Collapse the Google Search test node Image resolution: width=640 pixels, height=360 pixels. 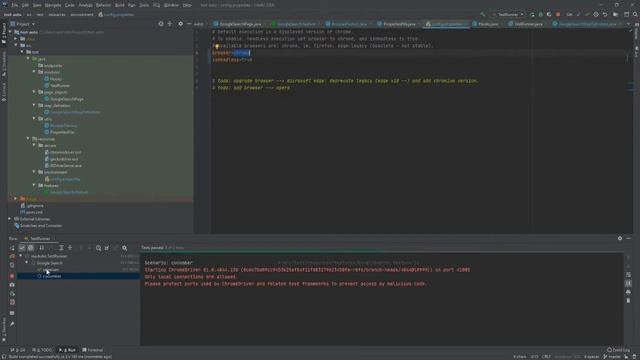click(x=27, y=263)
